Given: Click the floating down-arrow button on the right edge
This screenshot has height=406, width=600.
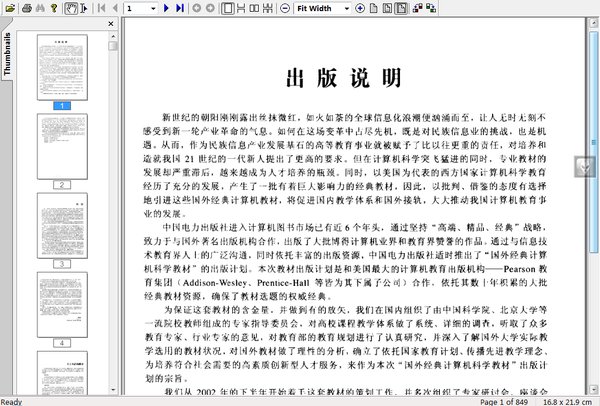Looking at the screenshot, I should point(585,166).
